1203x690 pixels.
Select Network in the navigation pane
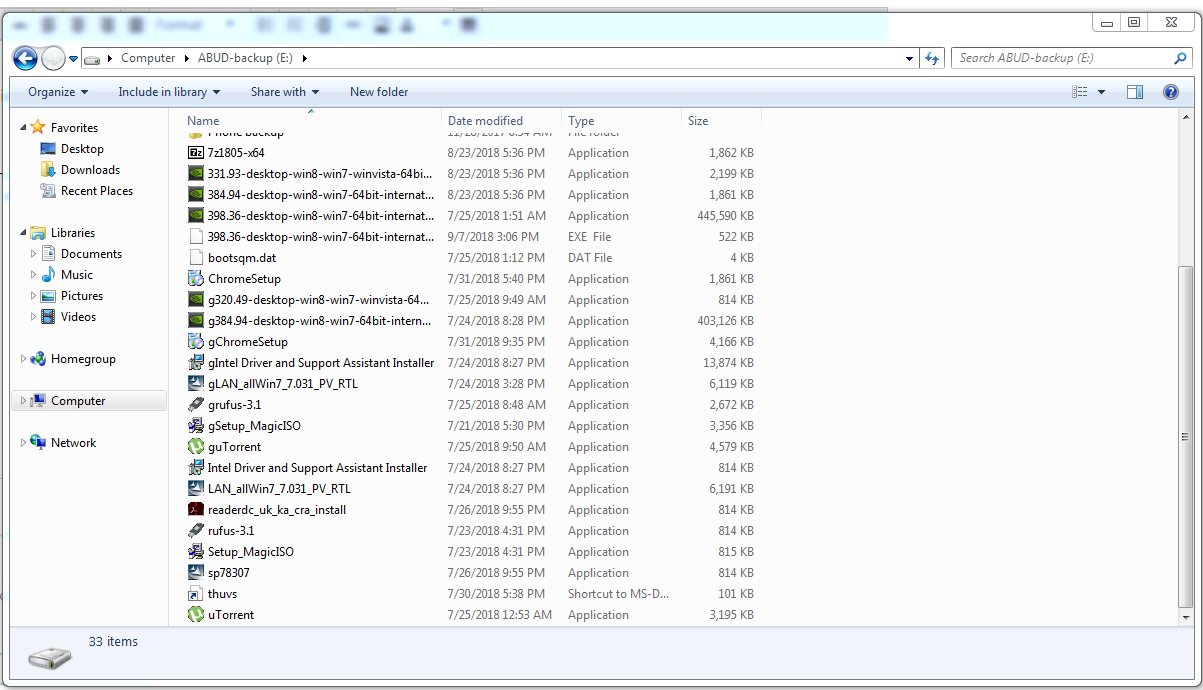tap(73, 443)
